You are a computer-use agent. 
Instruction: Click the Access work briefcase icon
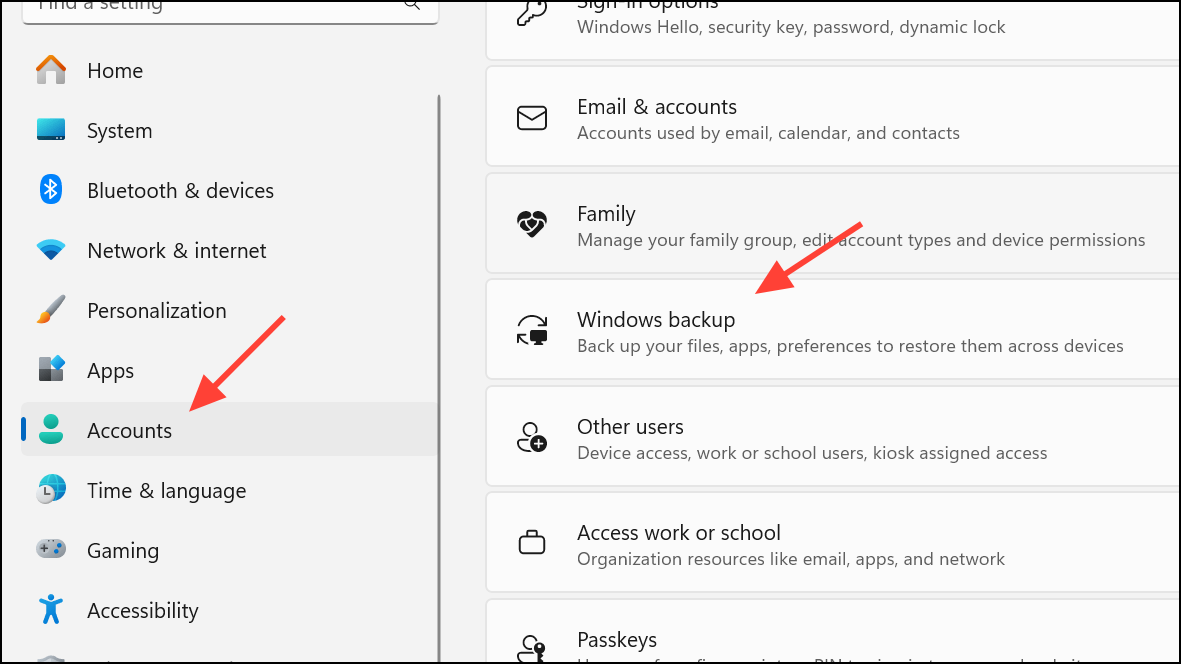532,542
